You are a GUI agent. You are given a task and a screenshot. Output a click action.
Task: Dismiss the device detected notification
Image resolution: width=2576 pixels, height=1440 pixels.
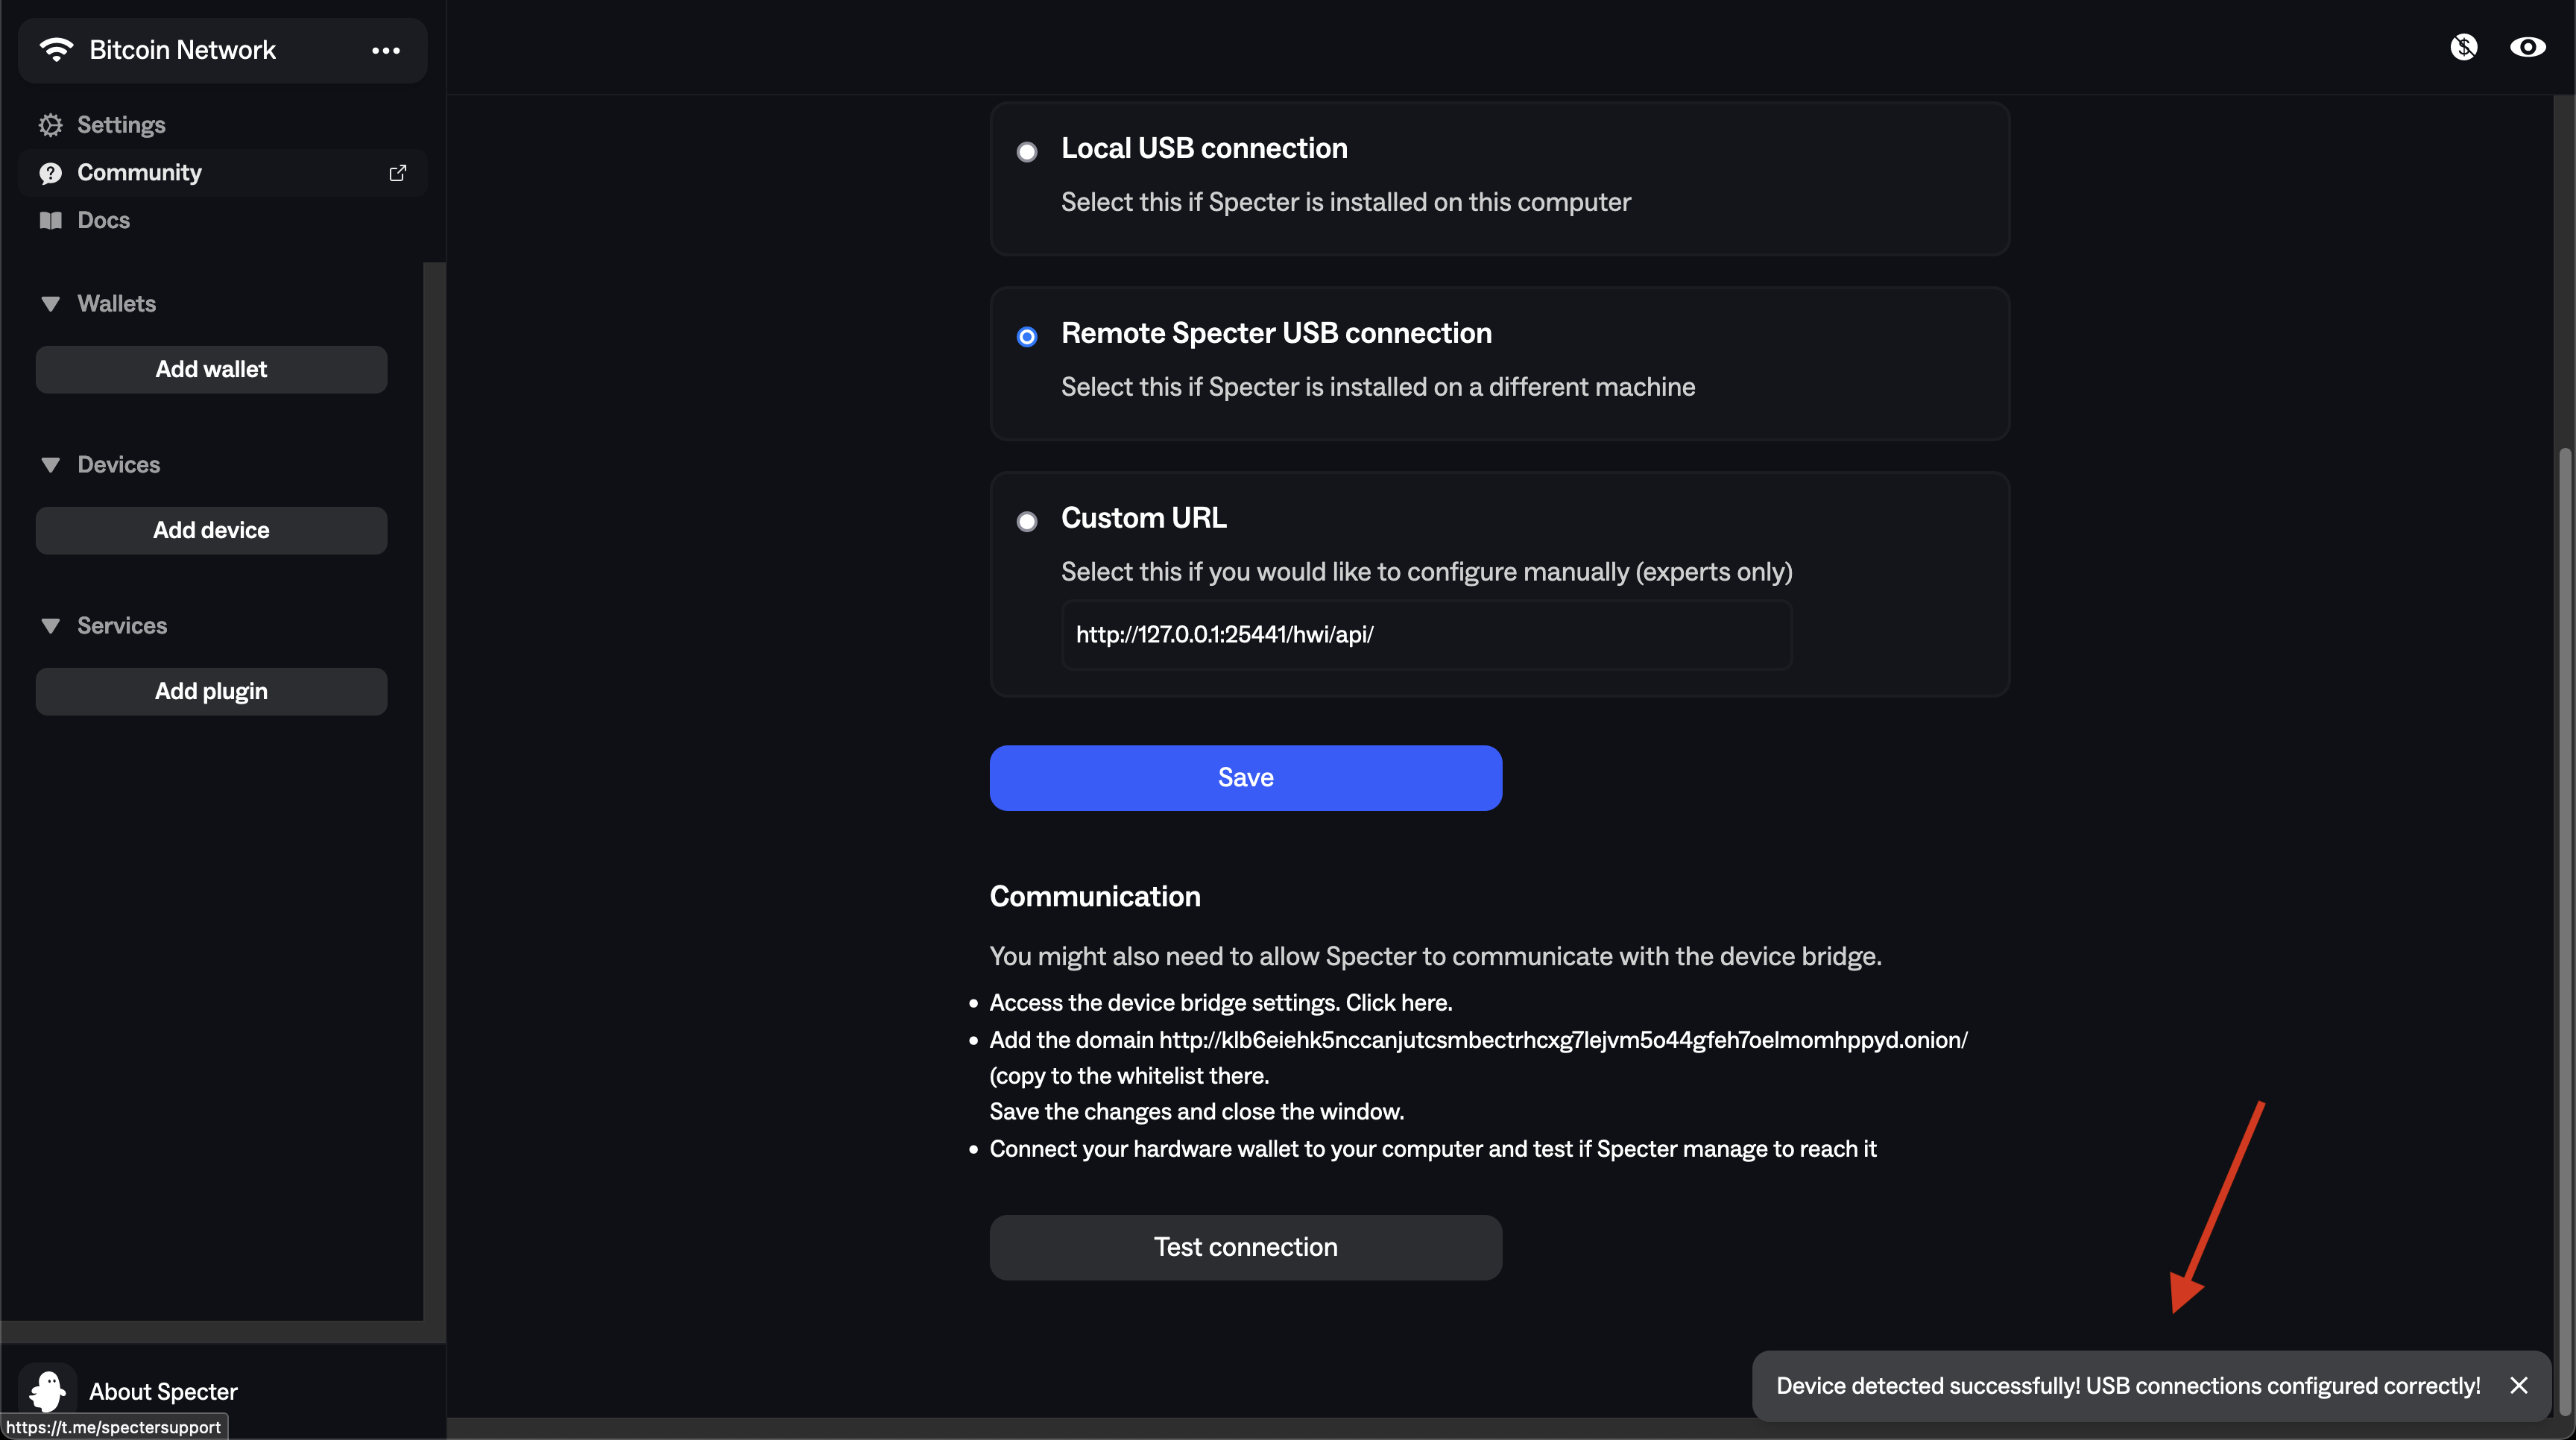click(2518, 1385)
